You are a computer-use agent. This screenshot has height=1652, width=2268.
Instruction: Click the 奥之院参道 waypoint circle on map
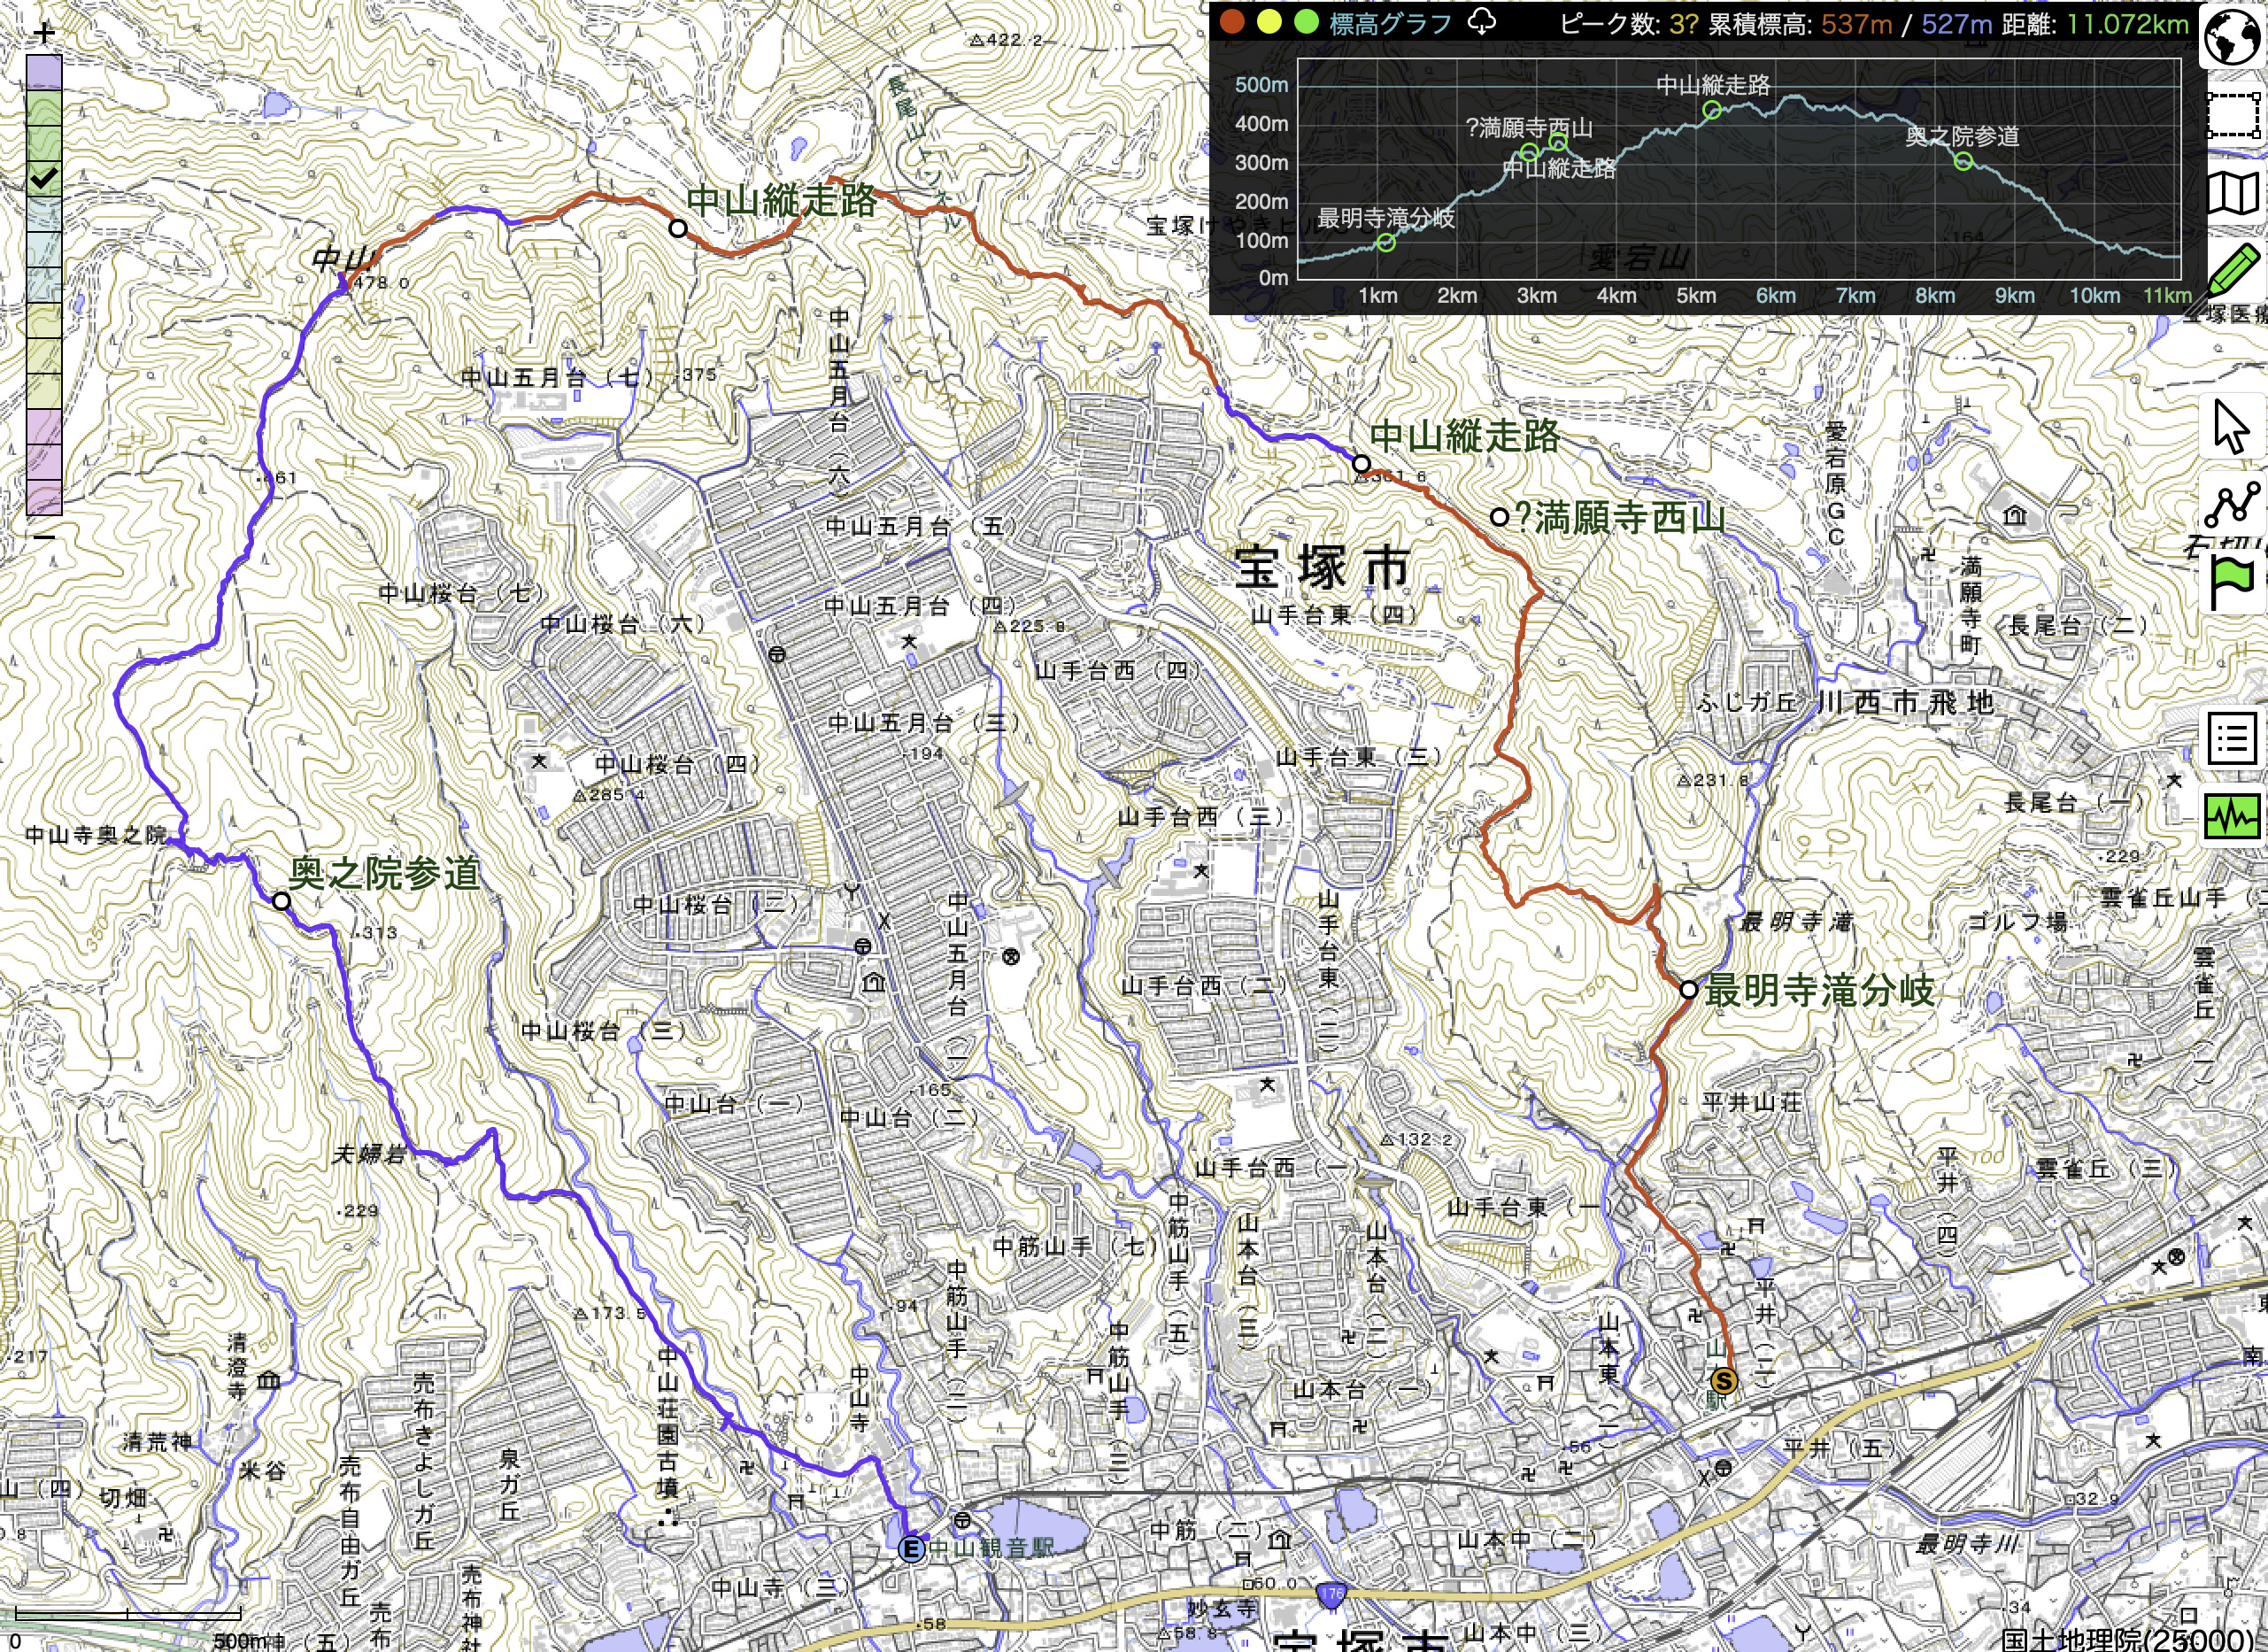(x=281, y=901)
